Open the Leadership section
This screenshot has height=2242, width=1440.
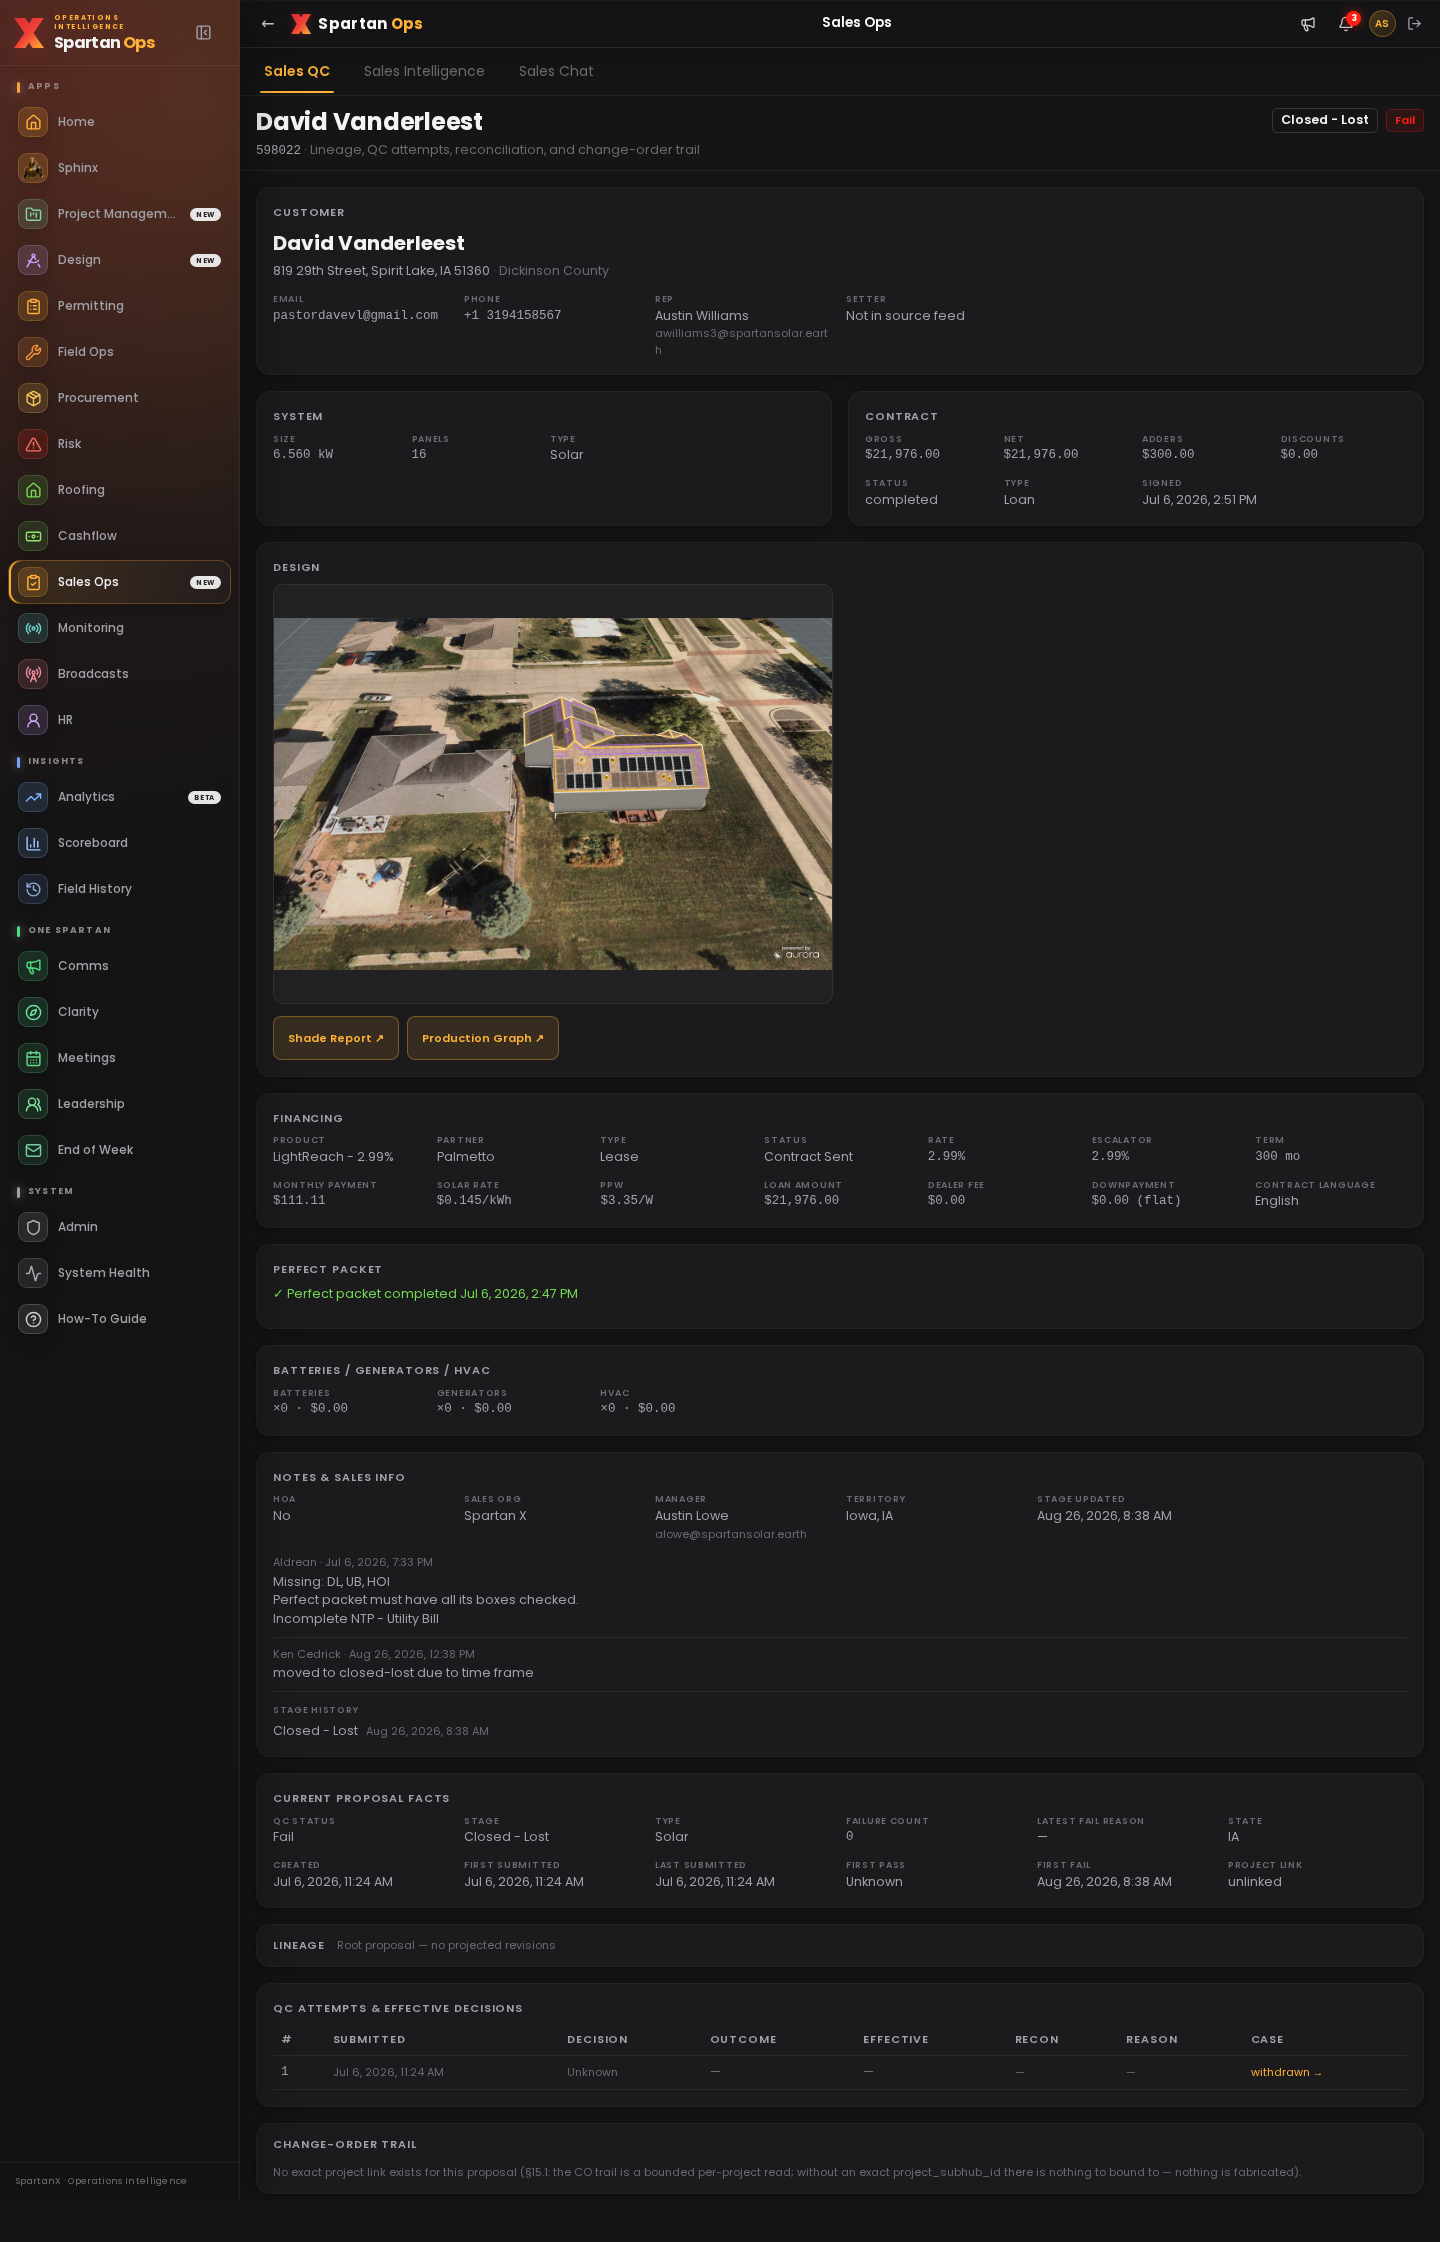pyautogui.click(x=120, y=1104)
